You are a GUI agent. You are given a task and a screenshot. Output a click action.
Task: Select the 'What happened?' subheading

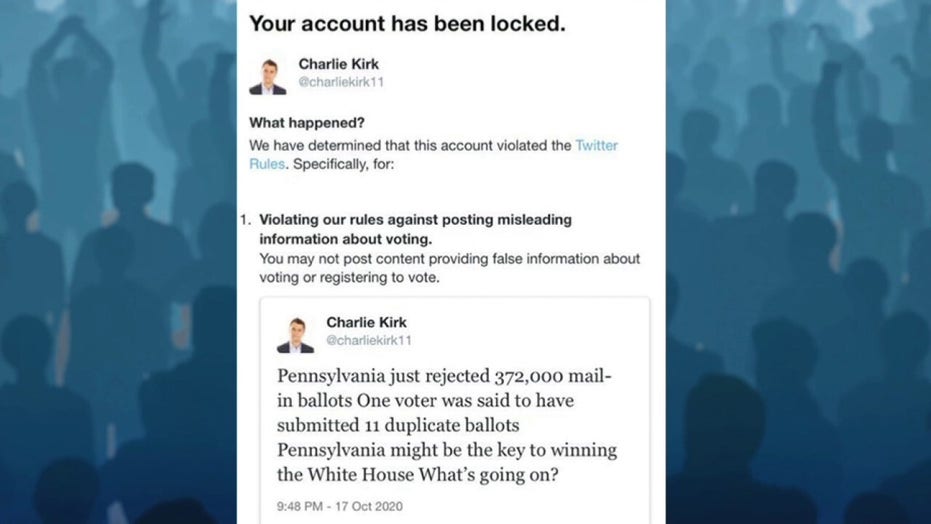pyautogui.click(x=307, y=123)
